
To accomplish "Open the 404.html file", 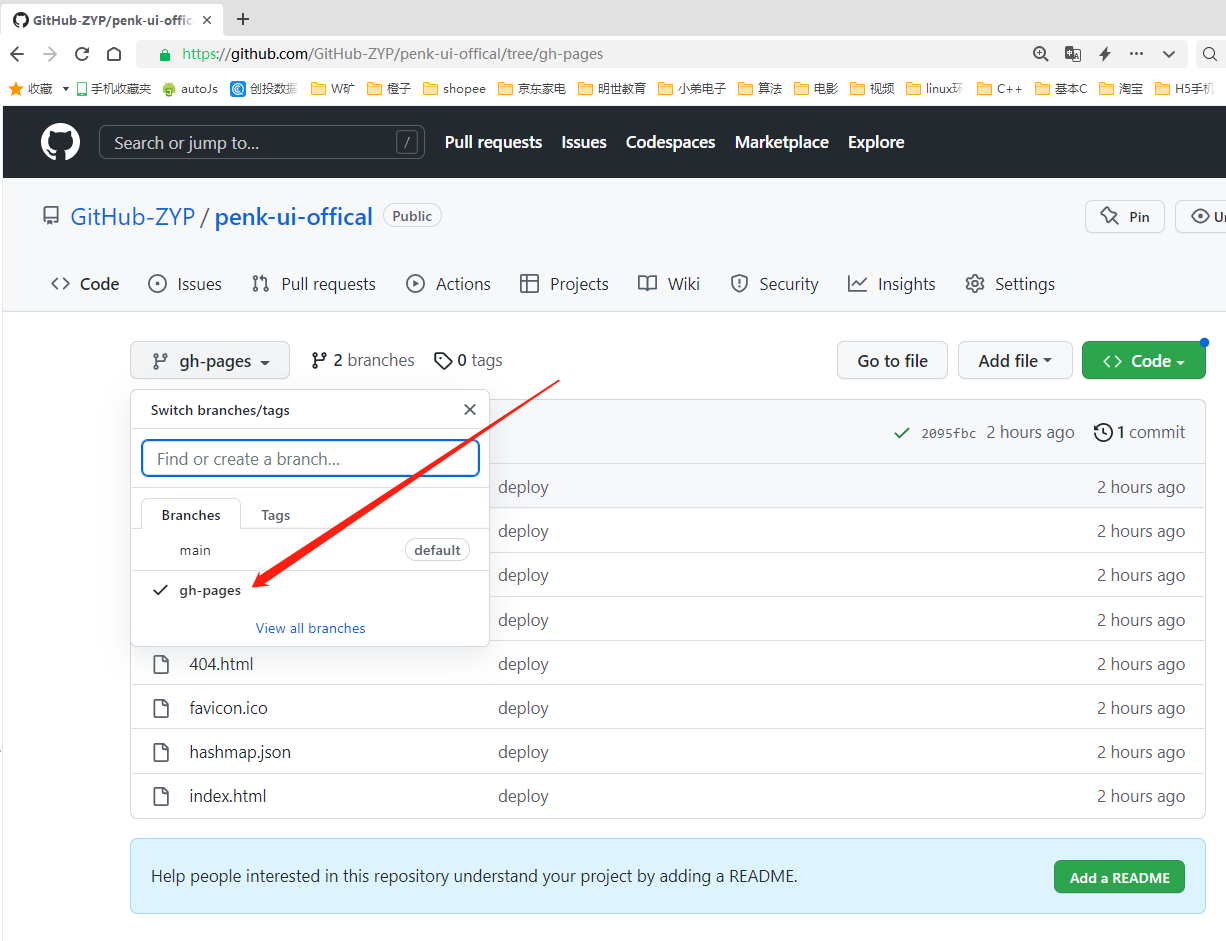I will click(221, 664).
